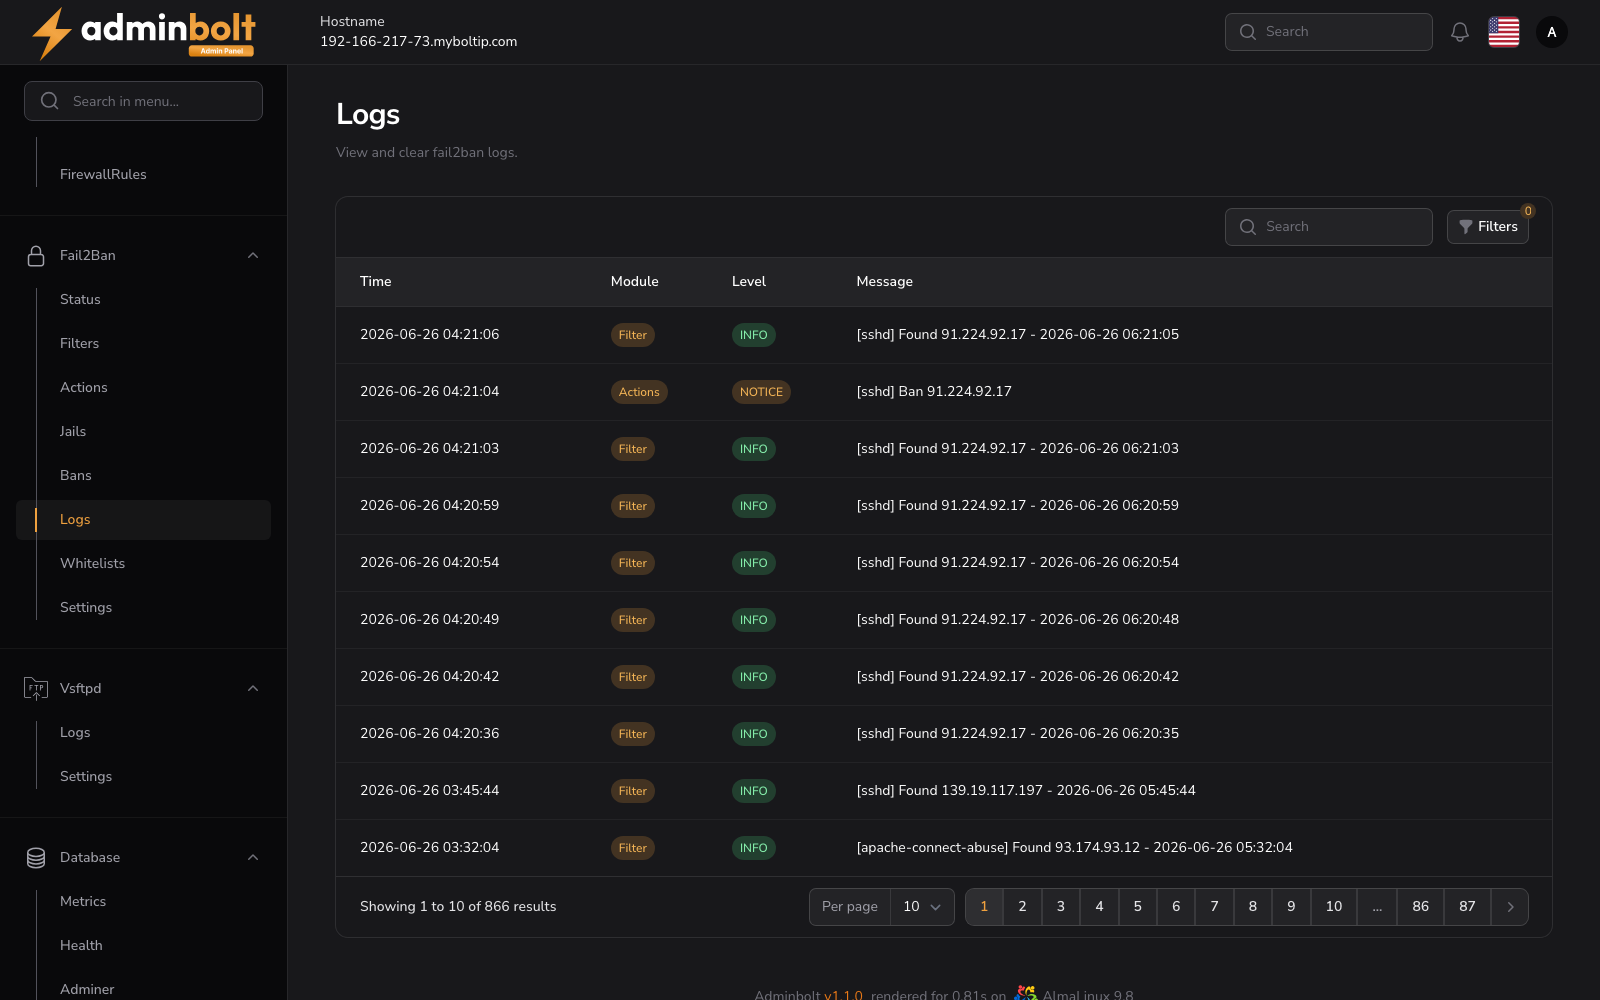Open Fail2Ban Settings page
The height and width of the screenshot is (1000, 1600).
(x=86, y=607)
